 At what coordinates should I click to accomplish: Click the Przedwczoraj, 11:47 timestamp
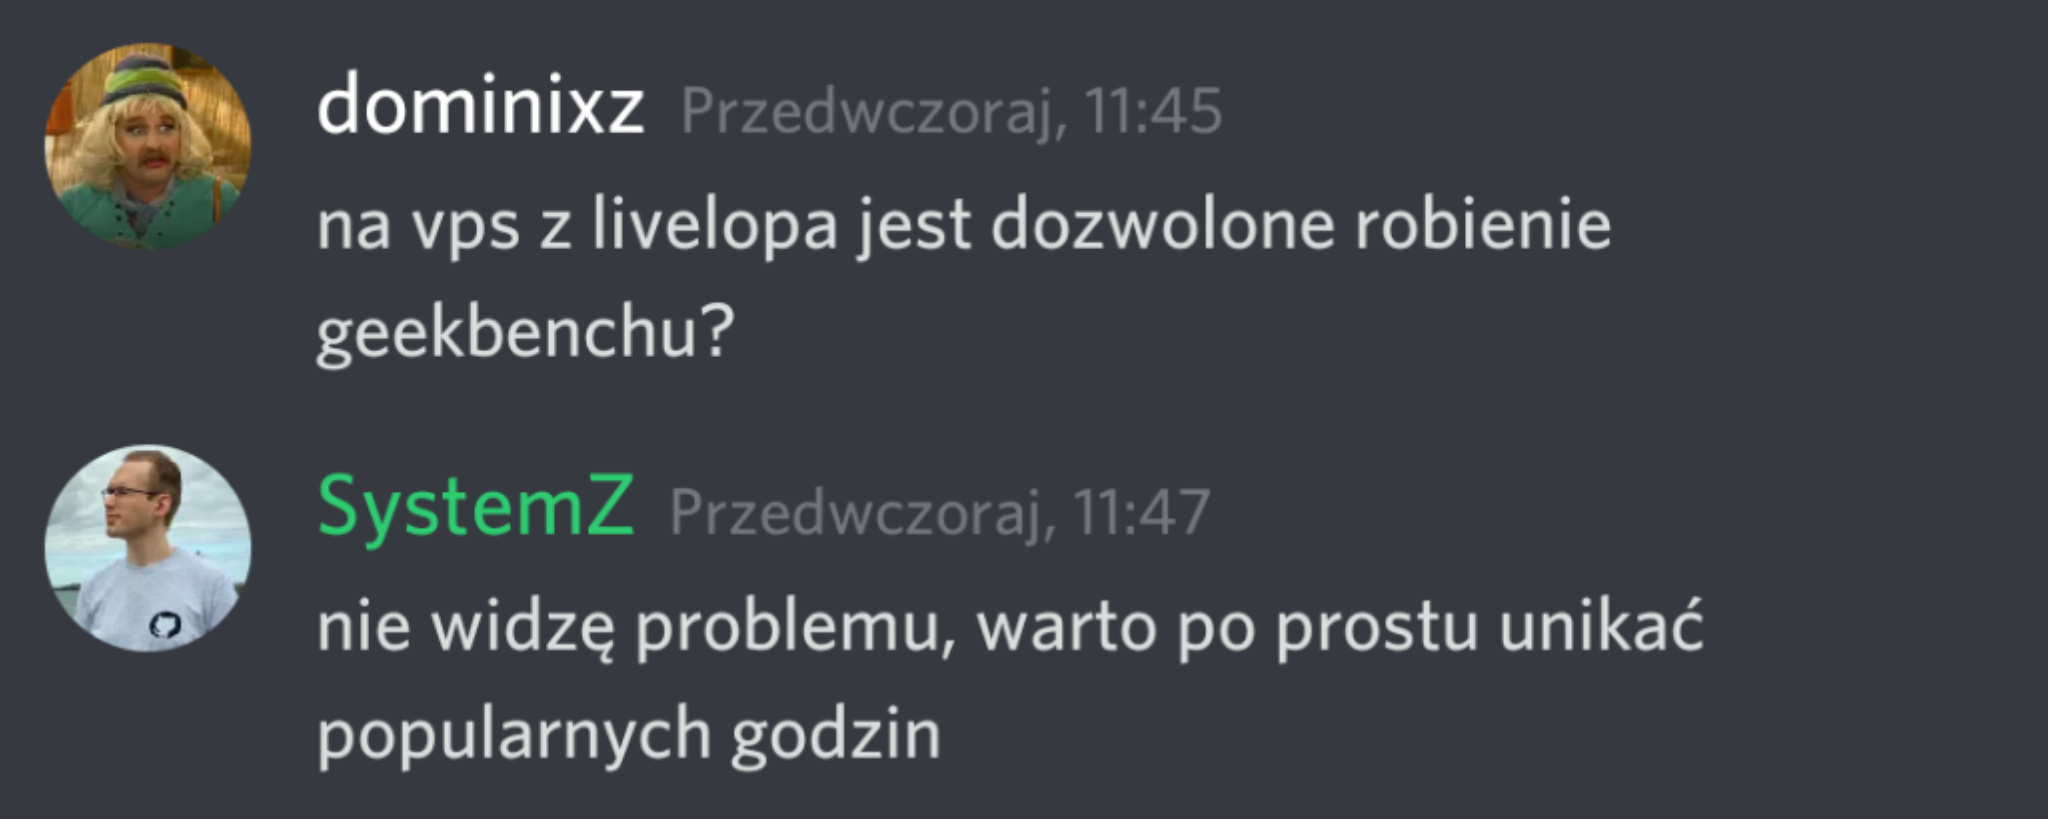[x=940, y=513]
